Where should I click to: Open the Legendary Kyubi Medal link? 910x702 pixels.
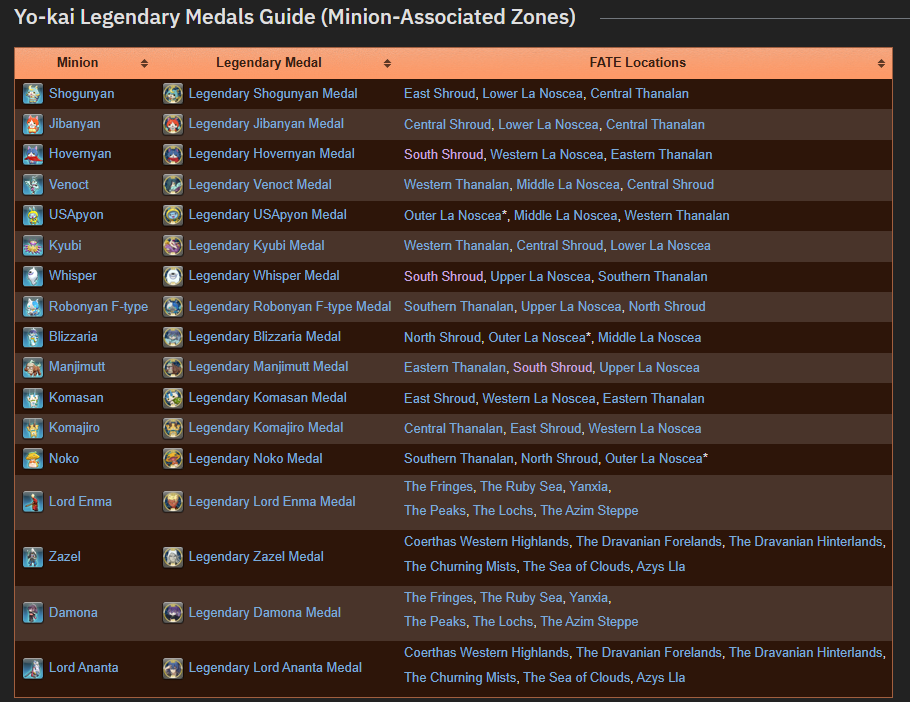(257, 245)
